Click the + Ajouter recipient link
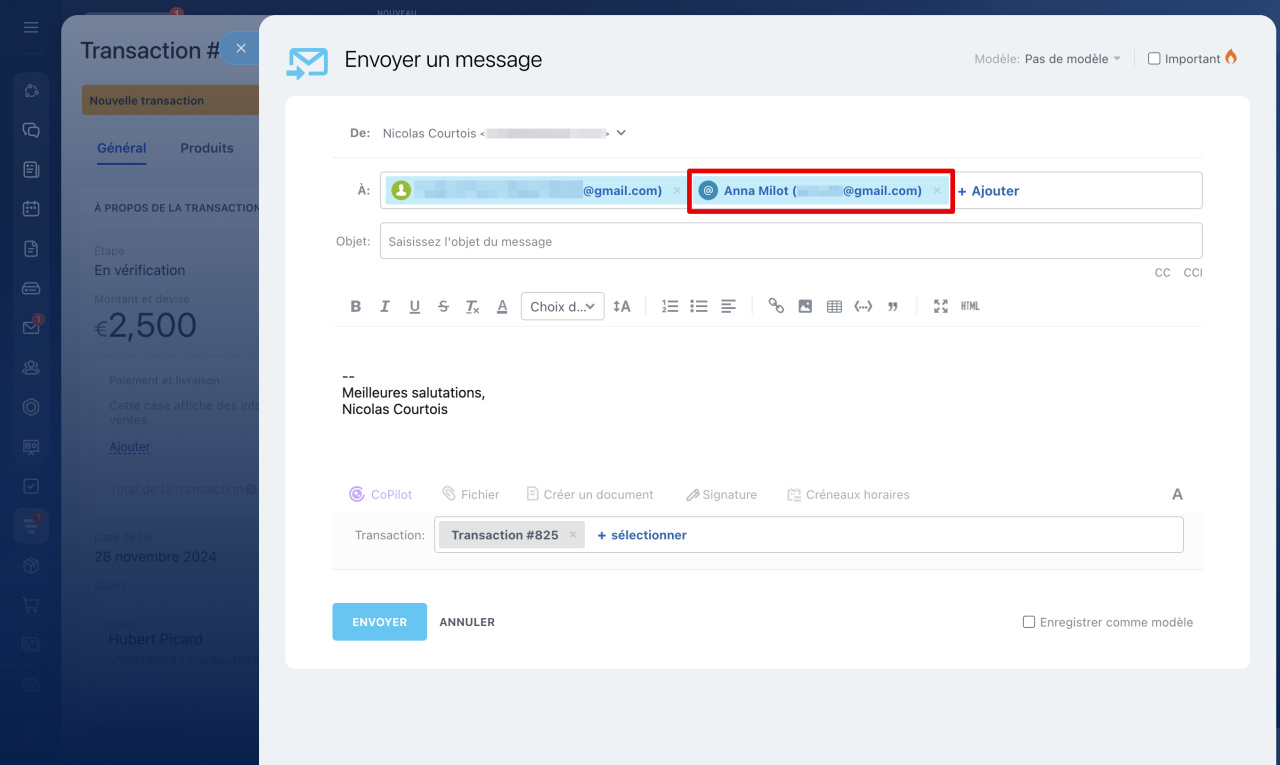Viewport: 1280px width, 765px height. 988,191
